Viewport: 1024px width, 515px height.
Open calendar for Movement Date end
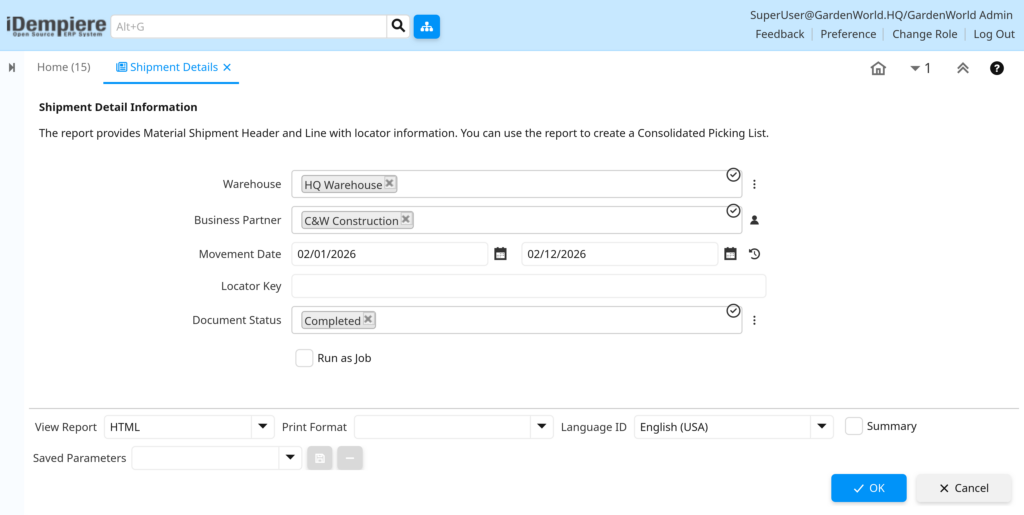pyautogui.click(x=730, y=254)
